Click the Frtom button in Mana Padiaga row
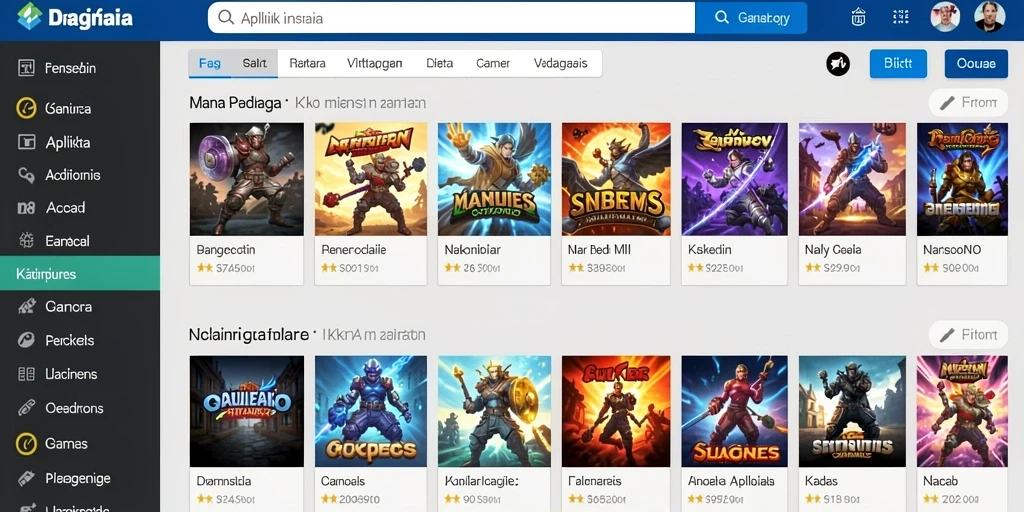This screenshot has width=1024, height=512. click(x=968, y=103)
